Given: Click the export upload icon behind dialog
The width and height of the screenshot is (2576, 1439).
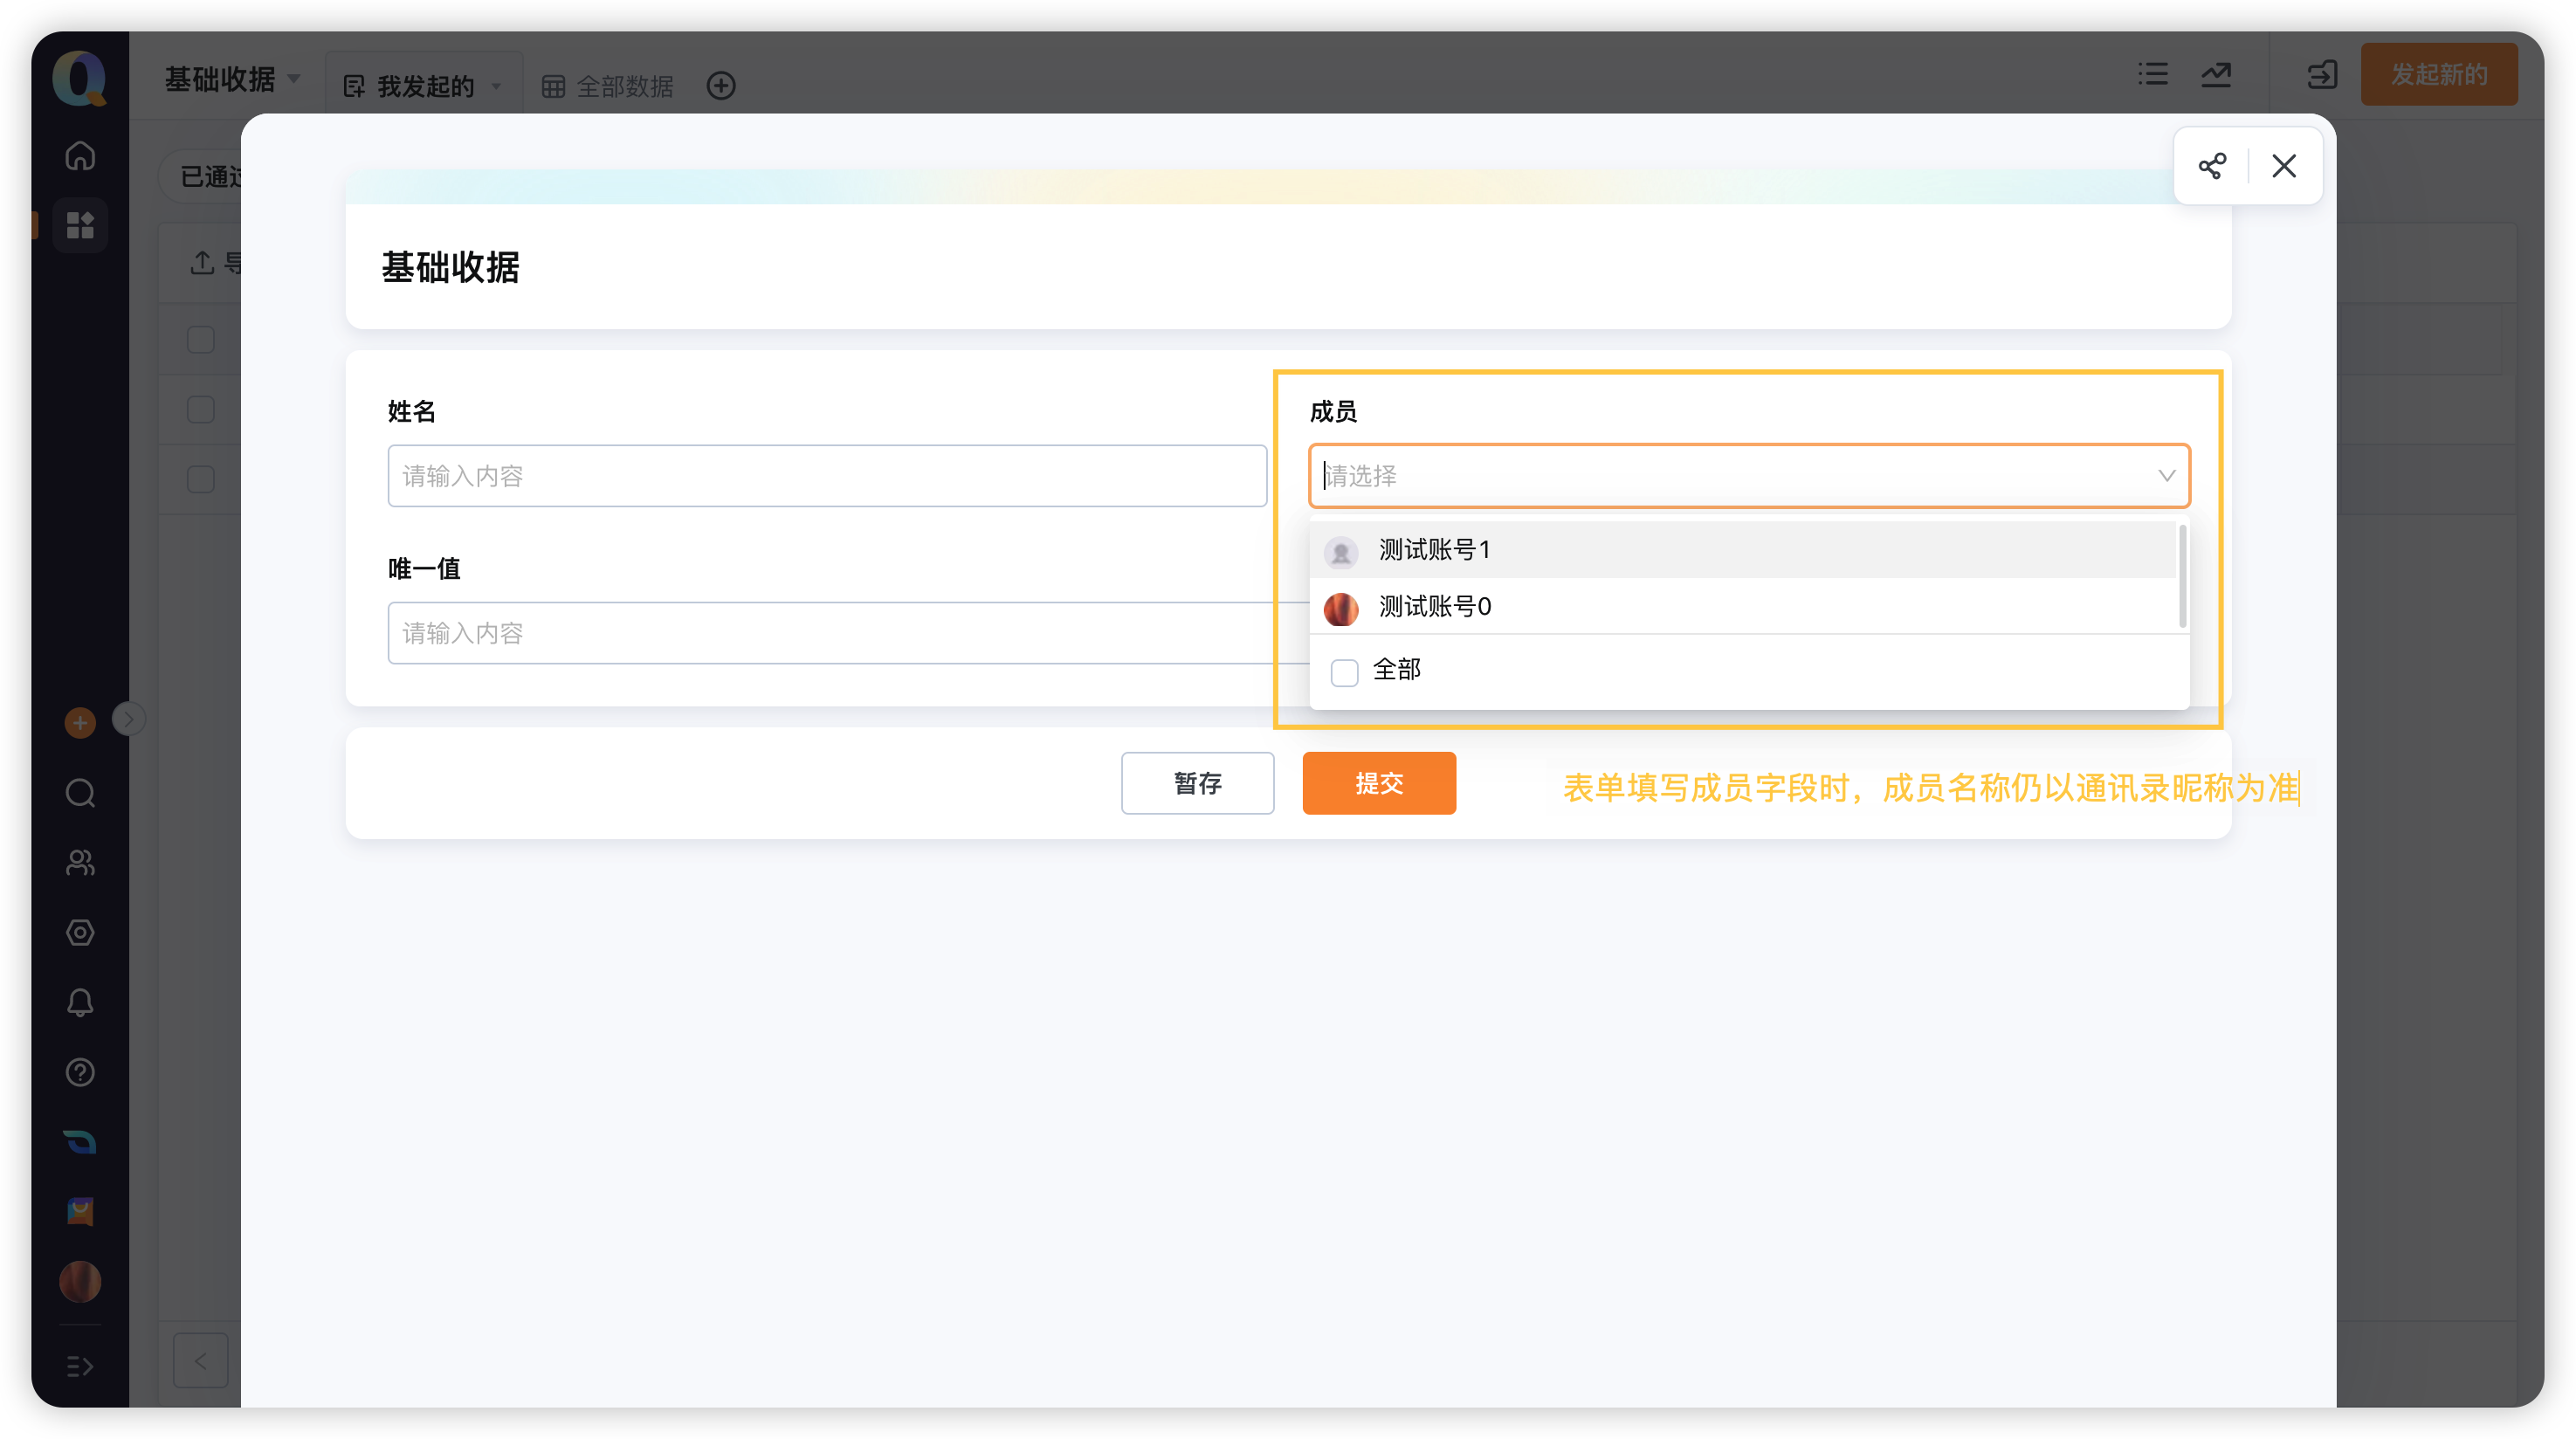Looking at the screenshot, I should tap(203, 263).
